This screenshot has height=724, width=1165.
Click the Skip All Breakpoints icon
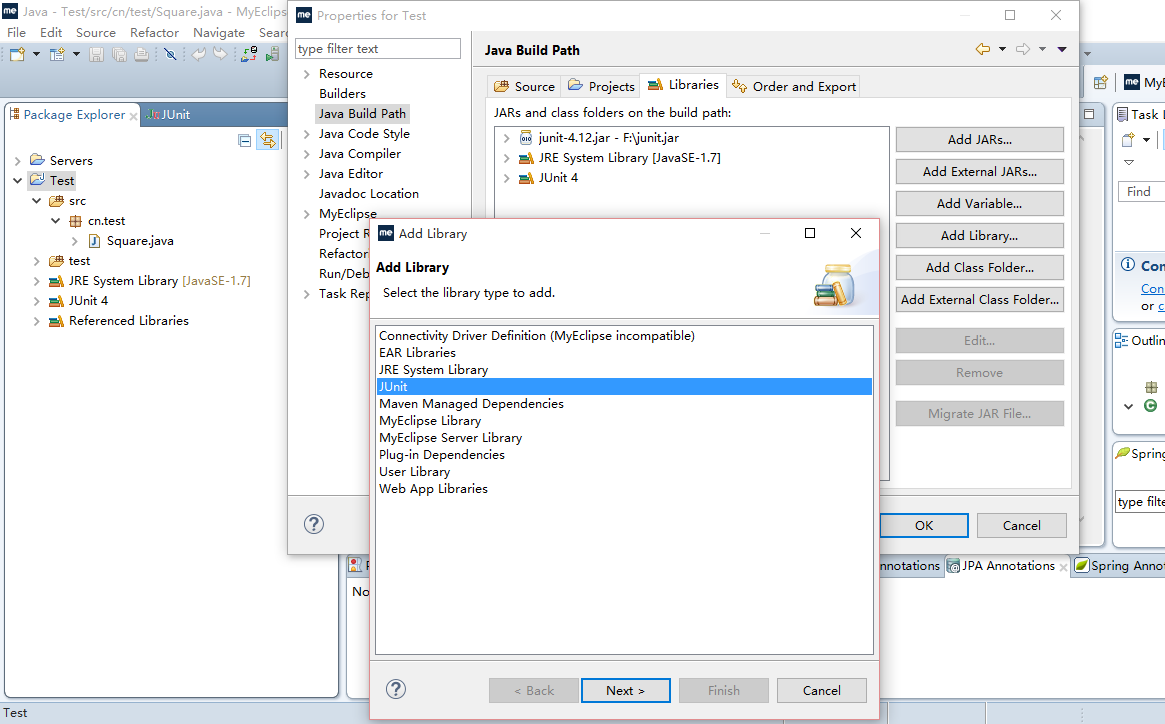[170, 54]
